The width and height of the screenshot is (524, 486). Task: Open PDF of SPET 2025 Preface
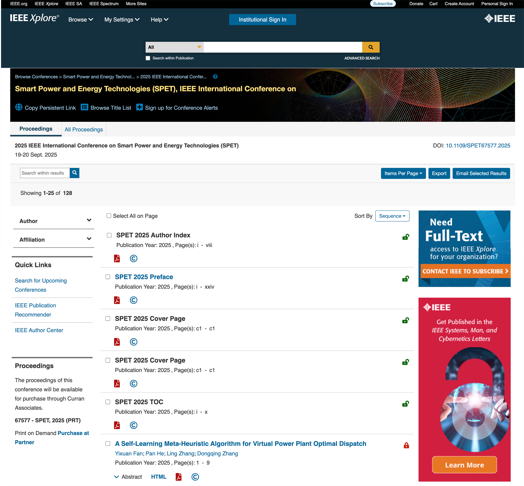point(117,300)
